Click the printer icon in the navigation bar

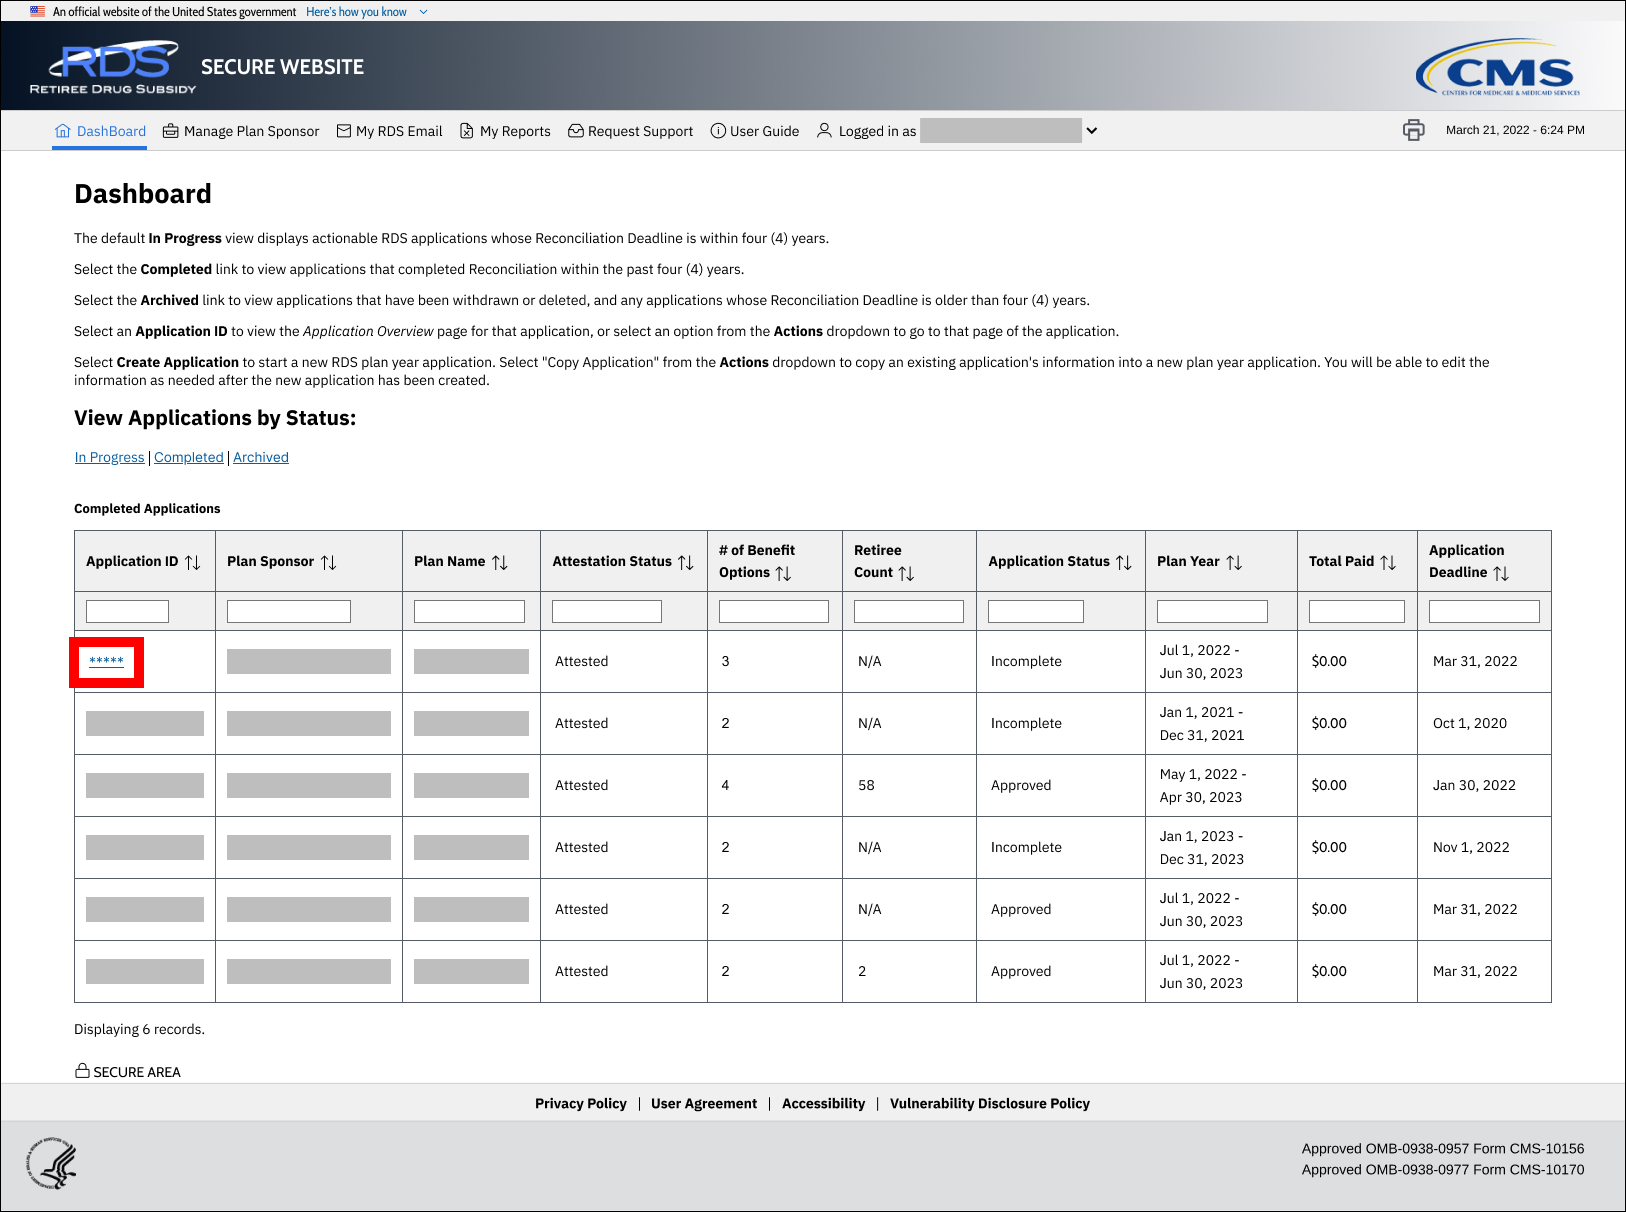(x=1413, y=130)
